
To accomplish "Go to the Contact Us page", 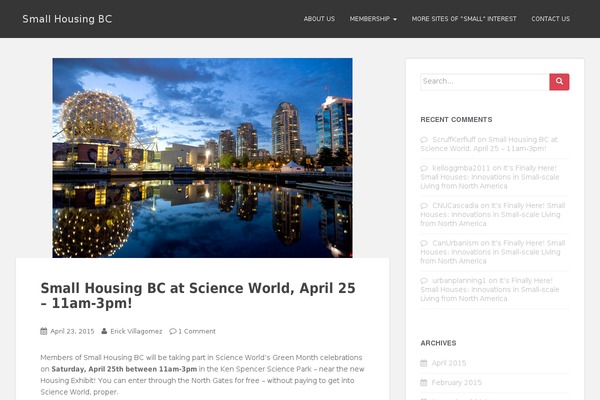I will coord(550,19).
